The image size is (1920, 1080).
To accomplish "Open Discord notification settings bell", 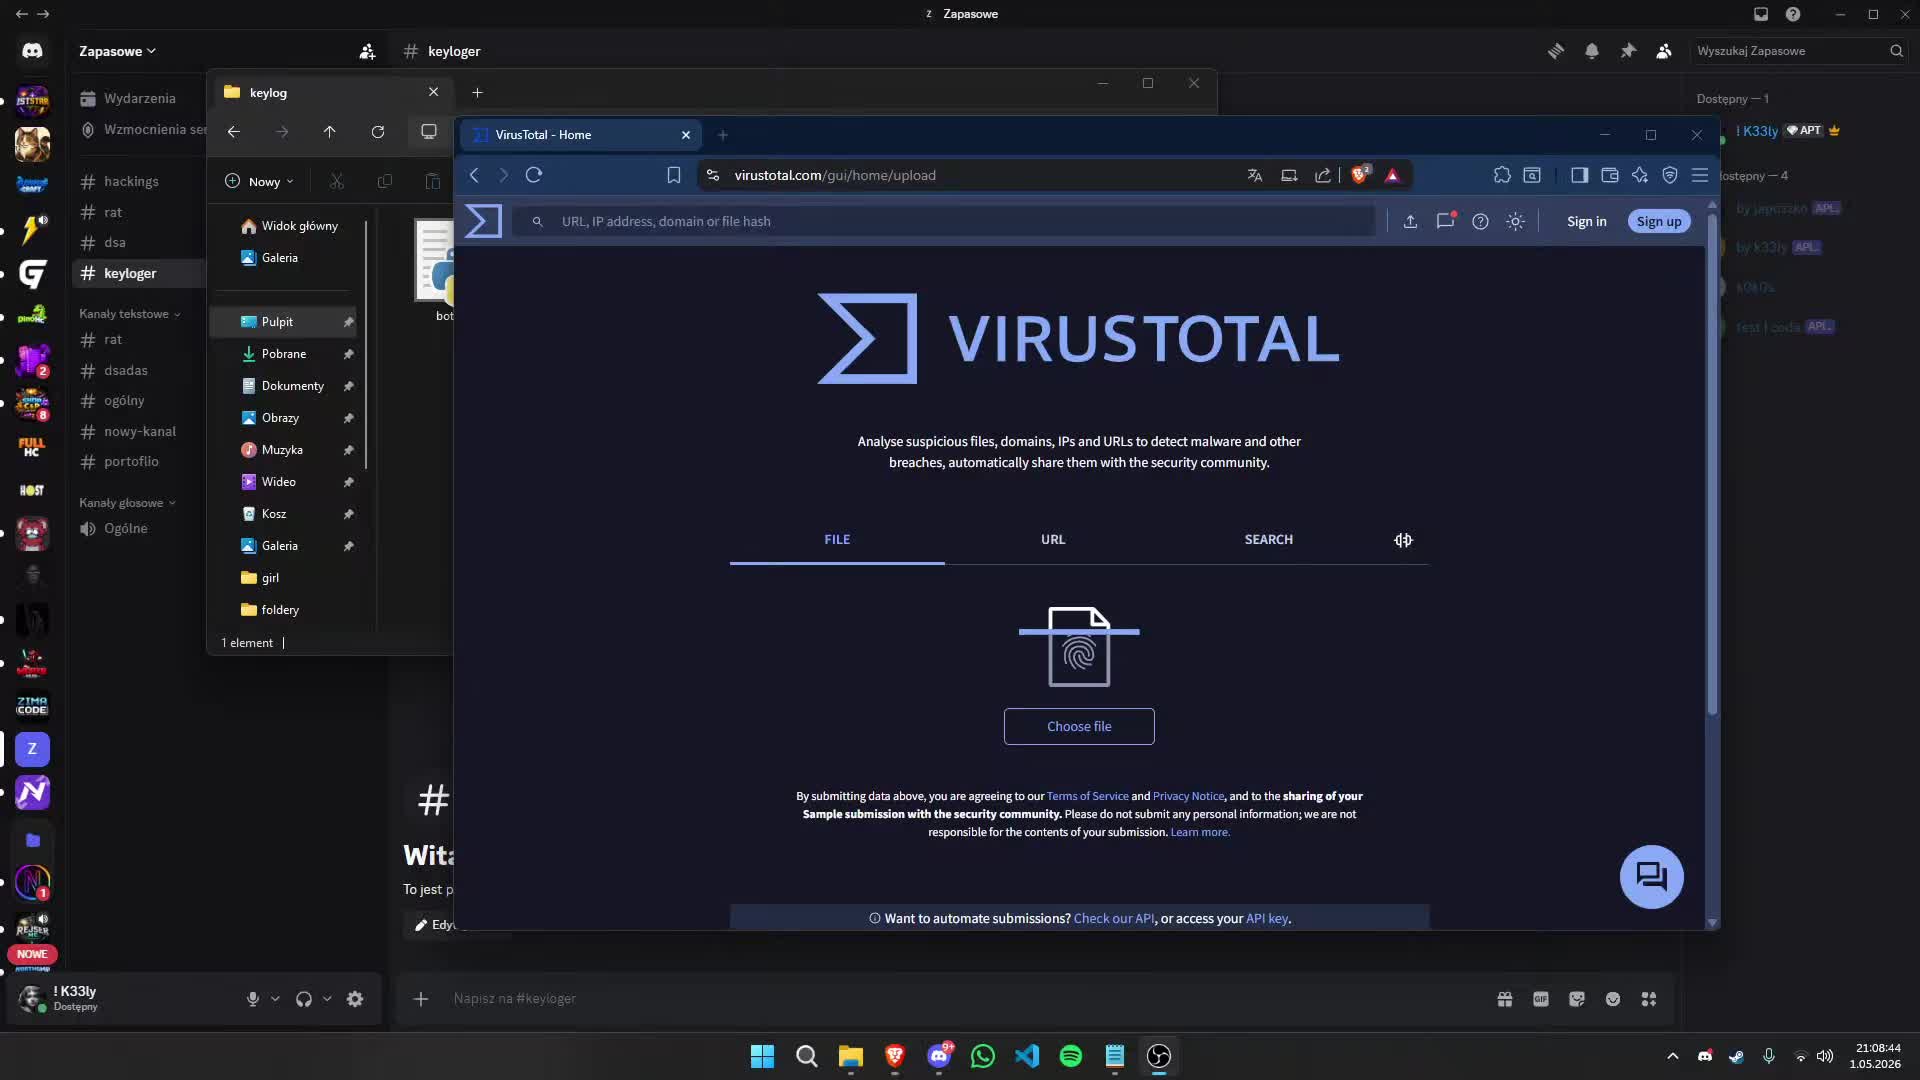I will 1592,51.
